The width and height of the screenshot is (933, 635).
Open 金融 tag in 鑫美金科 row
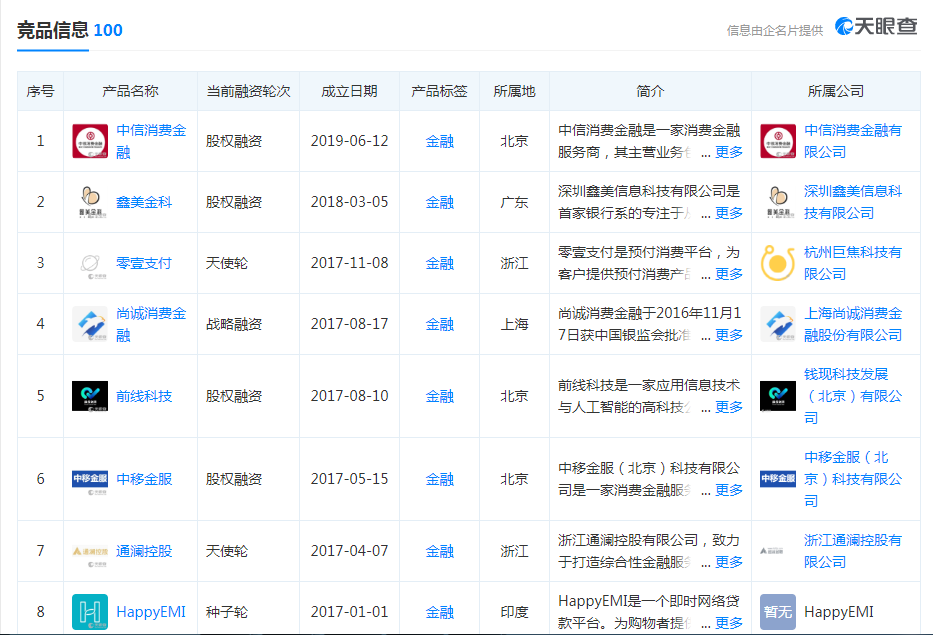tap(439, 202)
